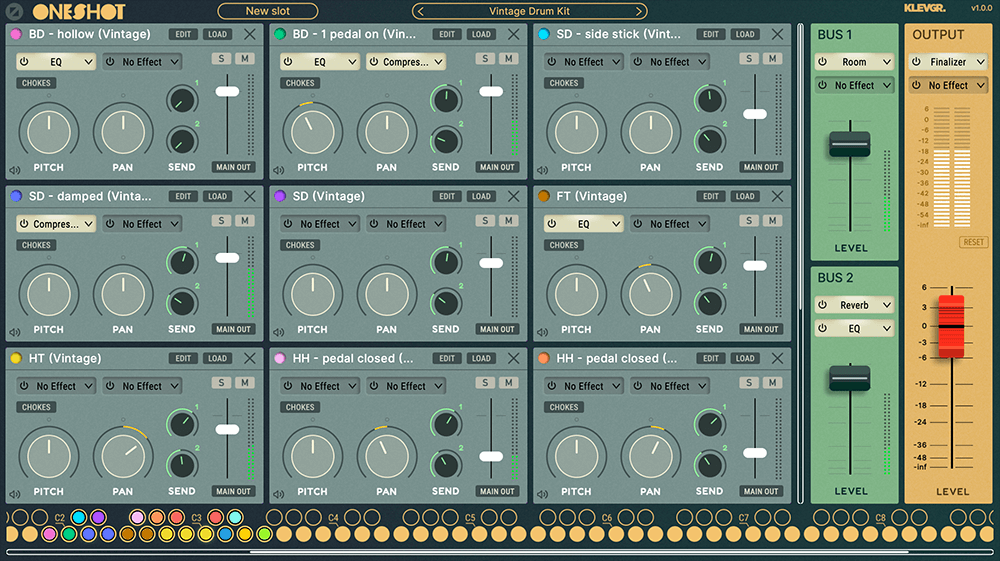
Task: Close the SD - side stick slot
Action: click(x=778, y=34)
